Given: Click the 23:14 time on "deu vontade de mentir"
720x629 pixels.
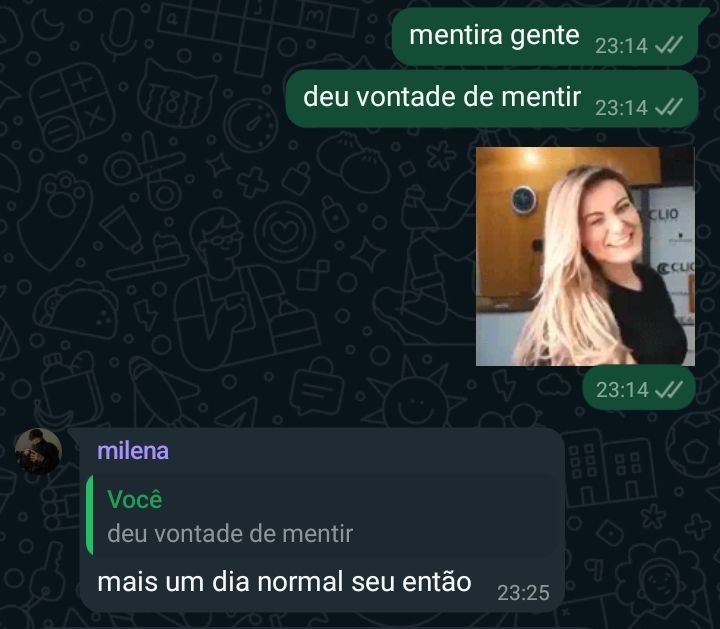Looking at the screenshot, I should [x=621, y=107].
